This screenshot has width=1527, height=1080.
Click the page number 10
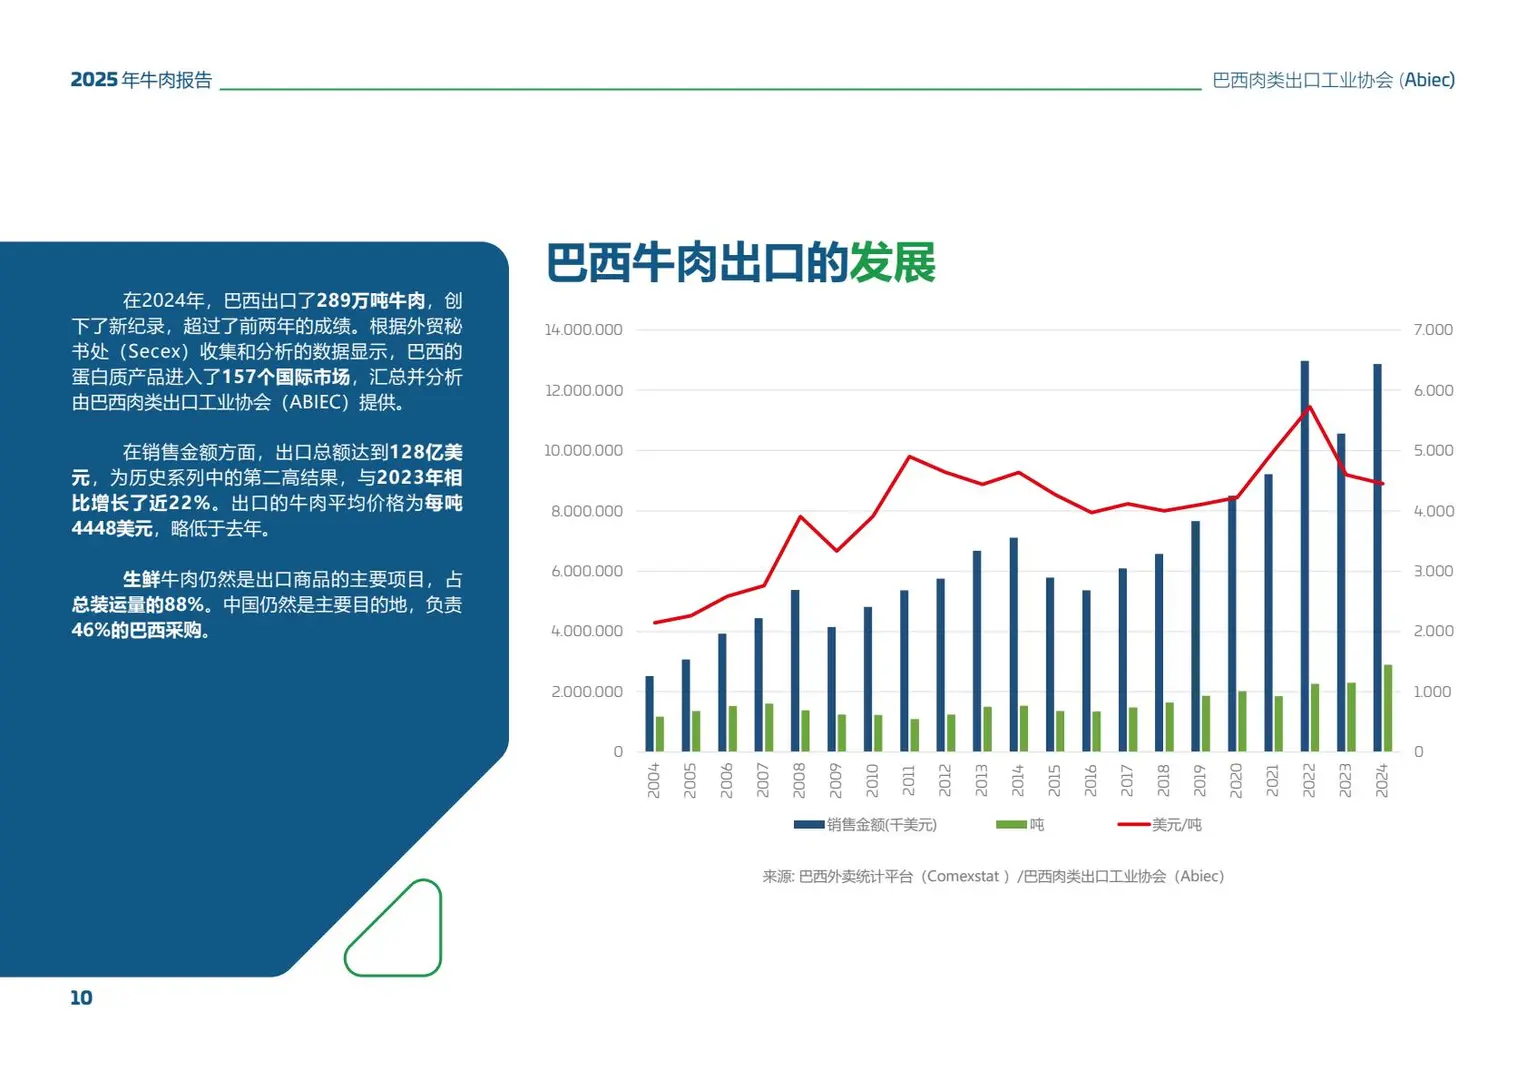81,997
